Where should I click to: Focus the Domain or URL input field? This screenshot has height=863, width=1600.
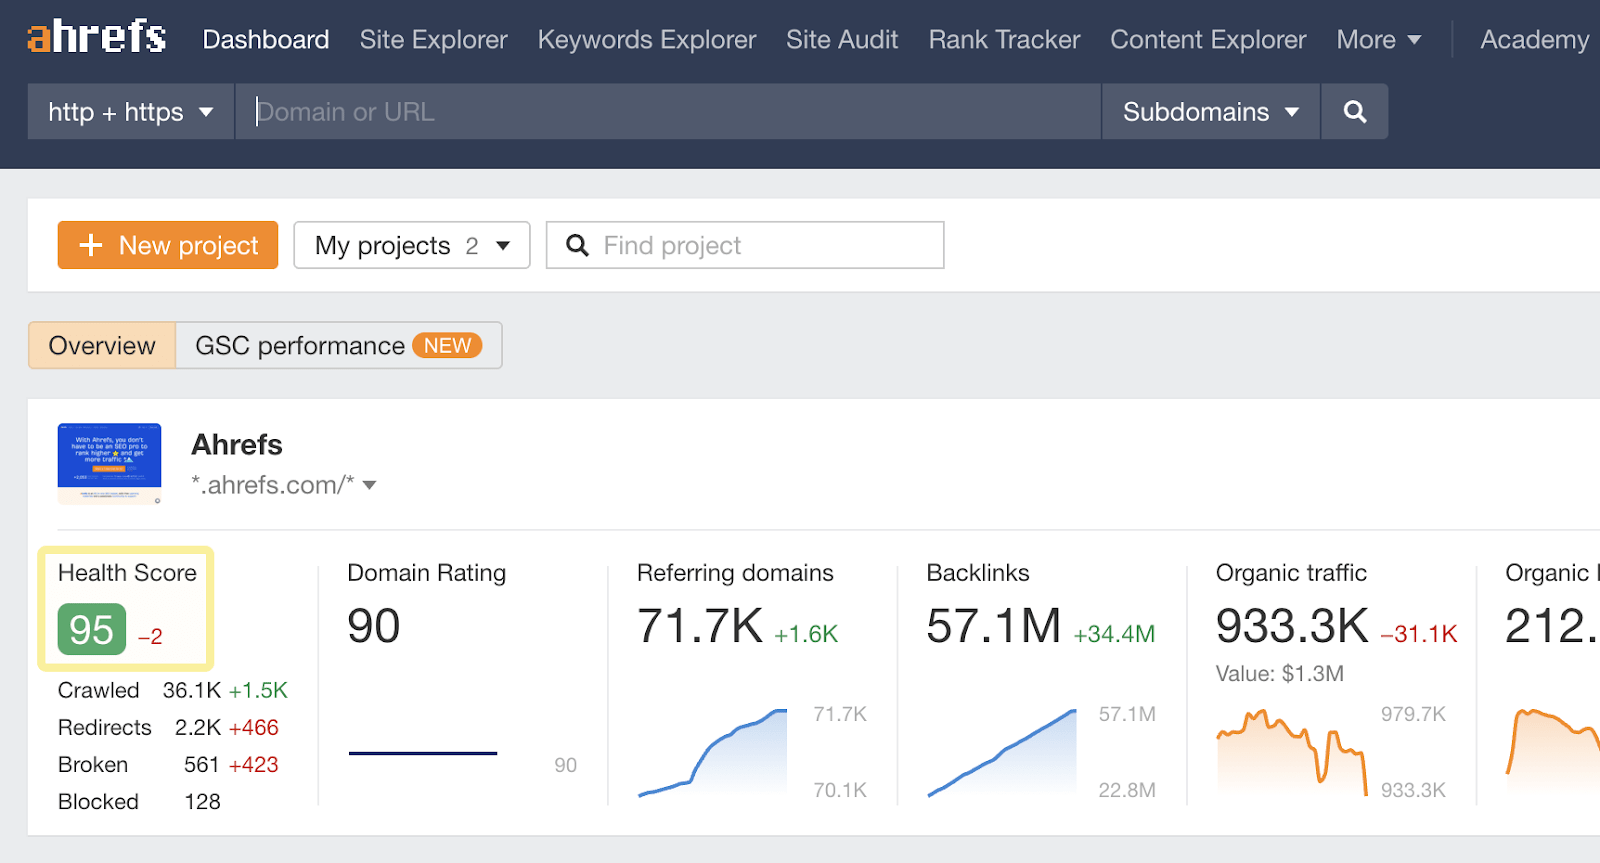pyautogui.click(x=668, y=111)
